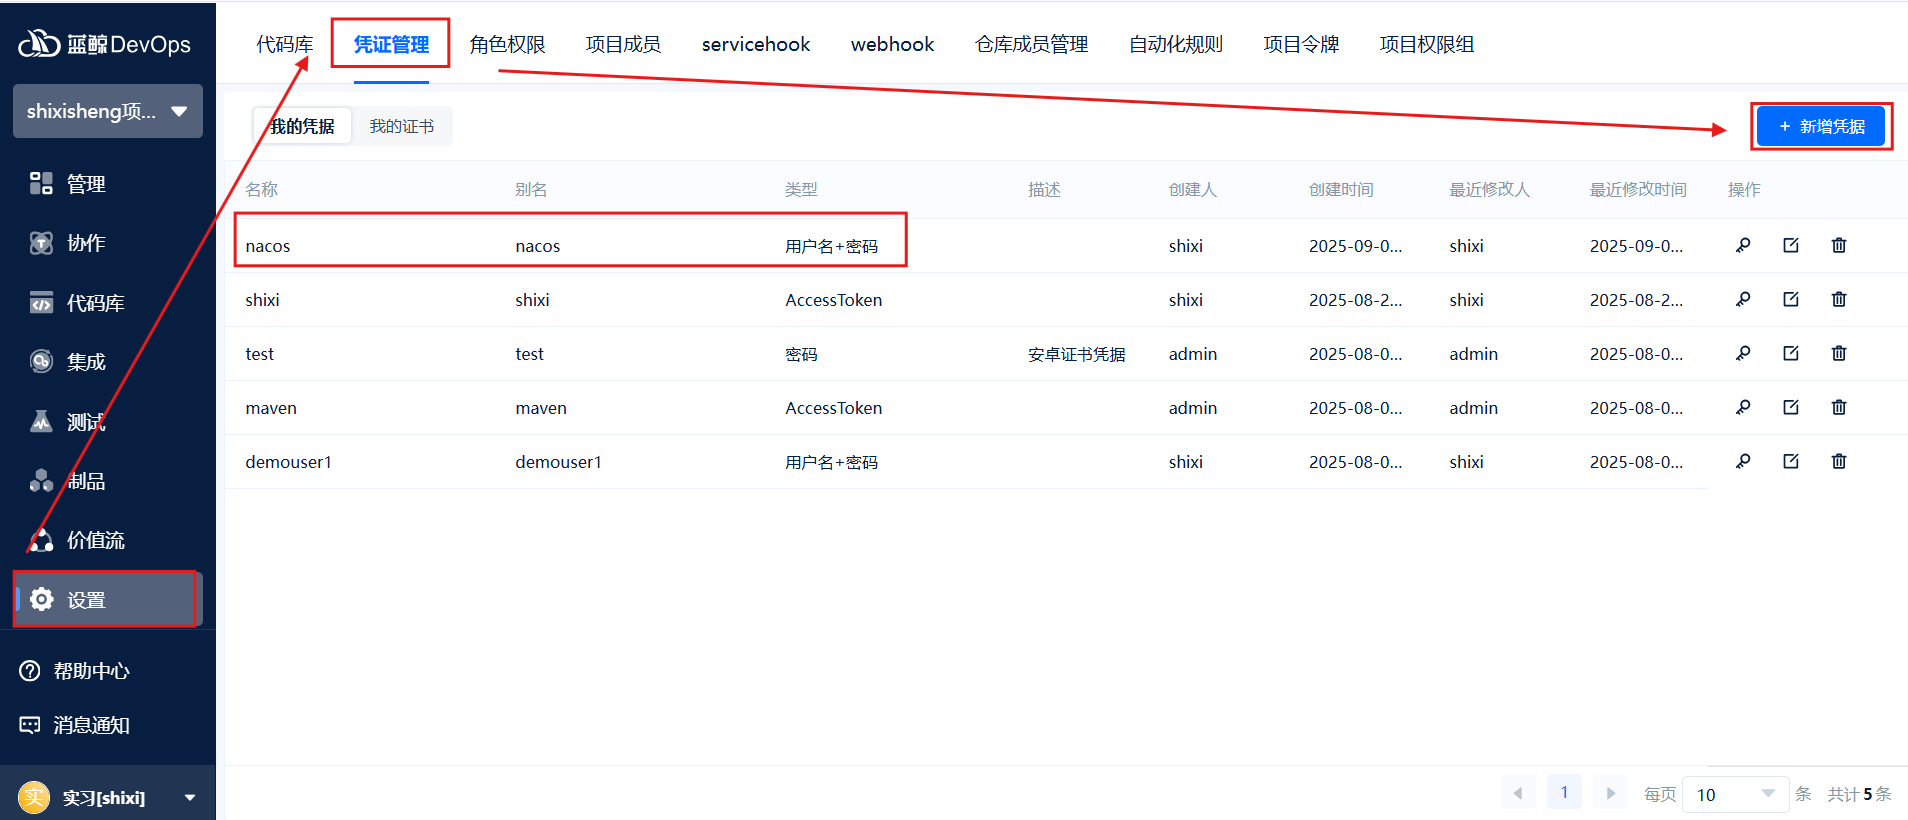
Task: Switch to the webhook tab
Action: (x=892, y=44)
